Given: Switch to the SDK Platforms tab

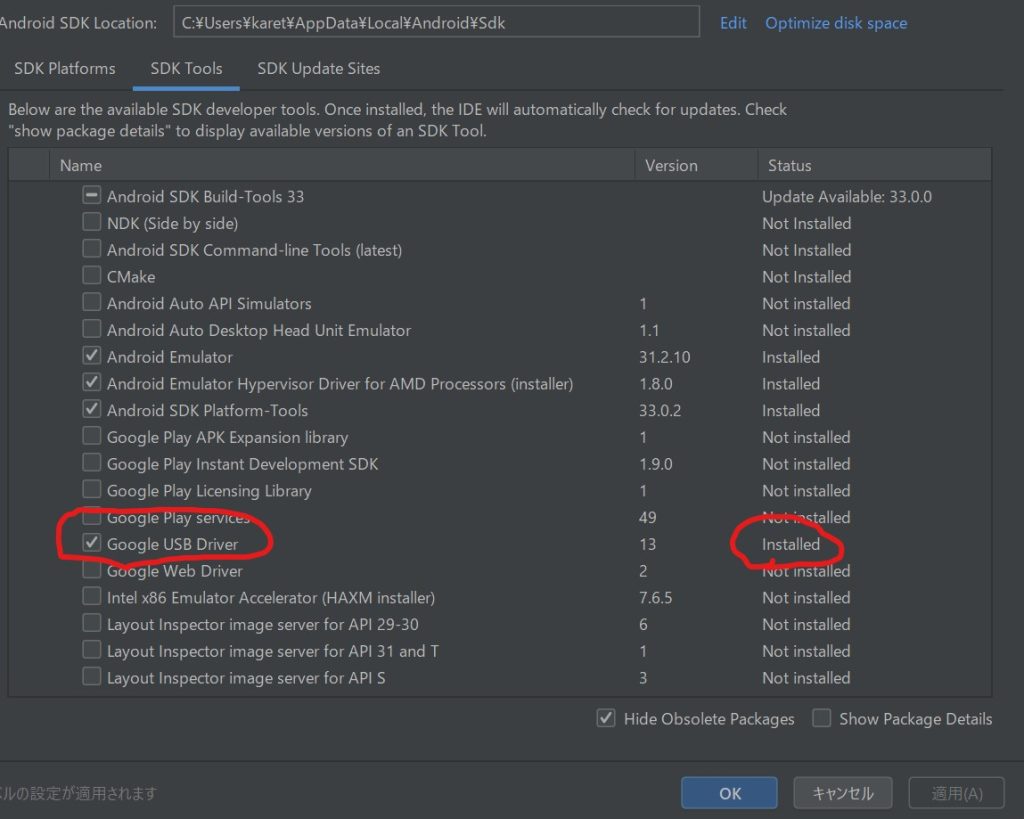Looking at the screenshot, I should click(65, 69).
